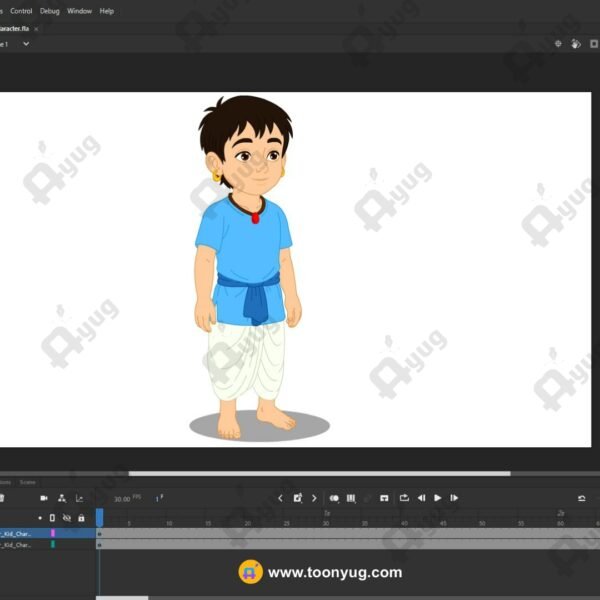Click the center frame icon
This screenshot has height=600, width=600.
click(x=384, y=498)
